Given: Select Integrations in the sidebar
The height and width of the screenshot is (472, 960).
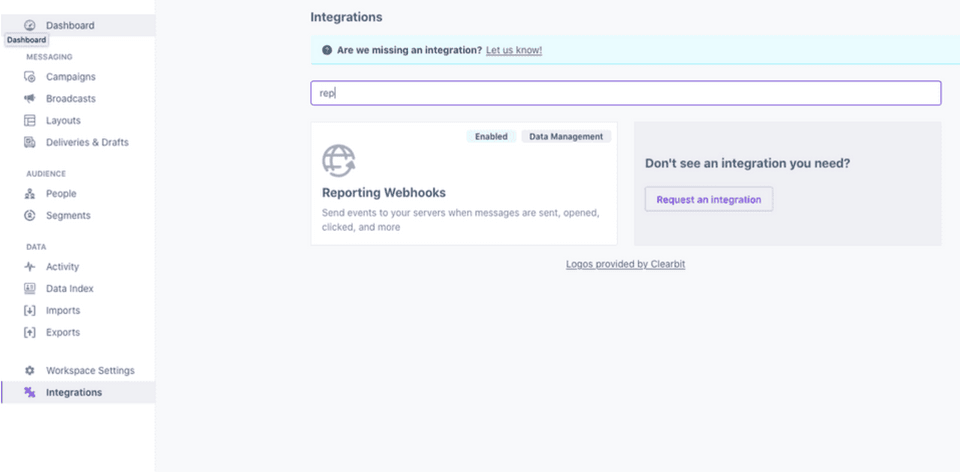Looking at the screenshot, I should tap(78, 392).
